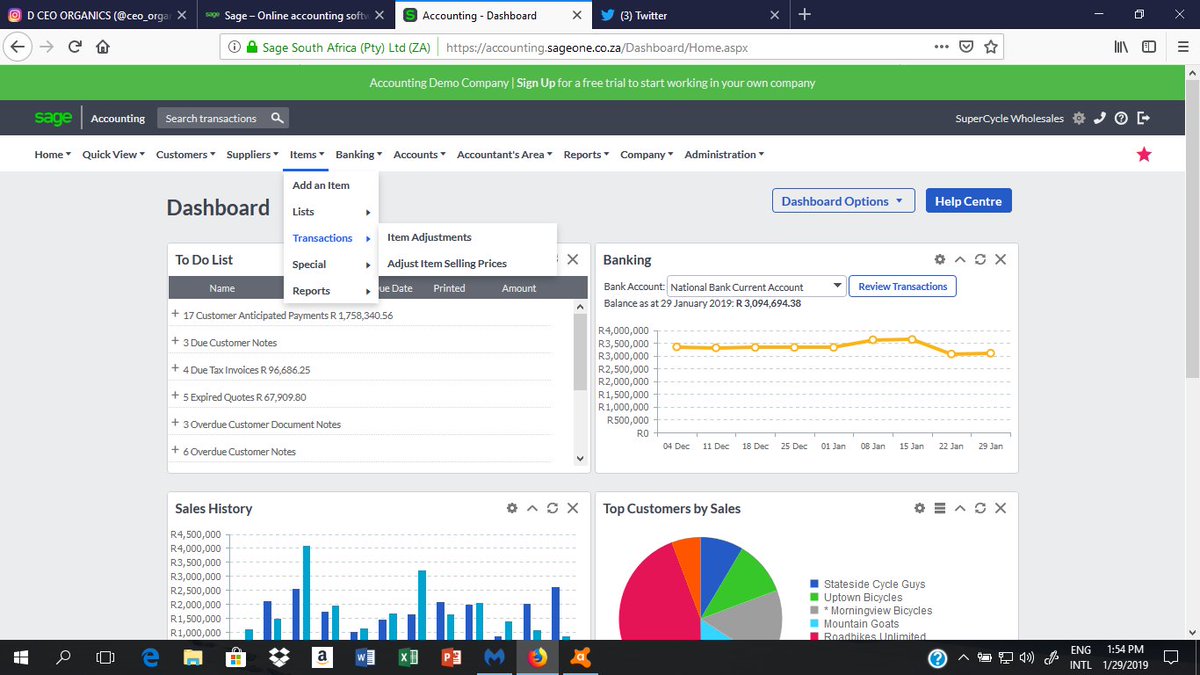Expand Lists submenu in Items menu
Screen dimensions: 1200x675
tap(331, 211)
